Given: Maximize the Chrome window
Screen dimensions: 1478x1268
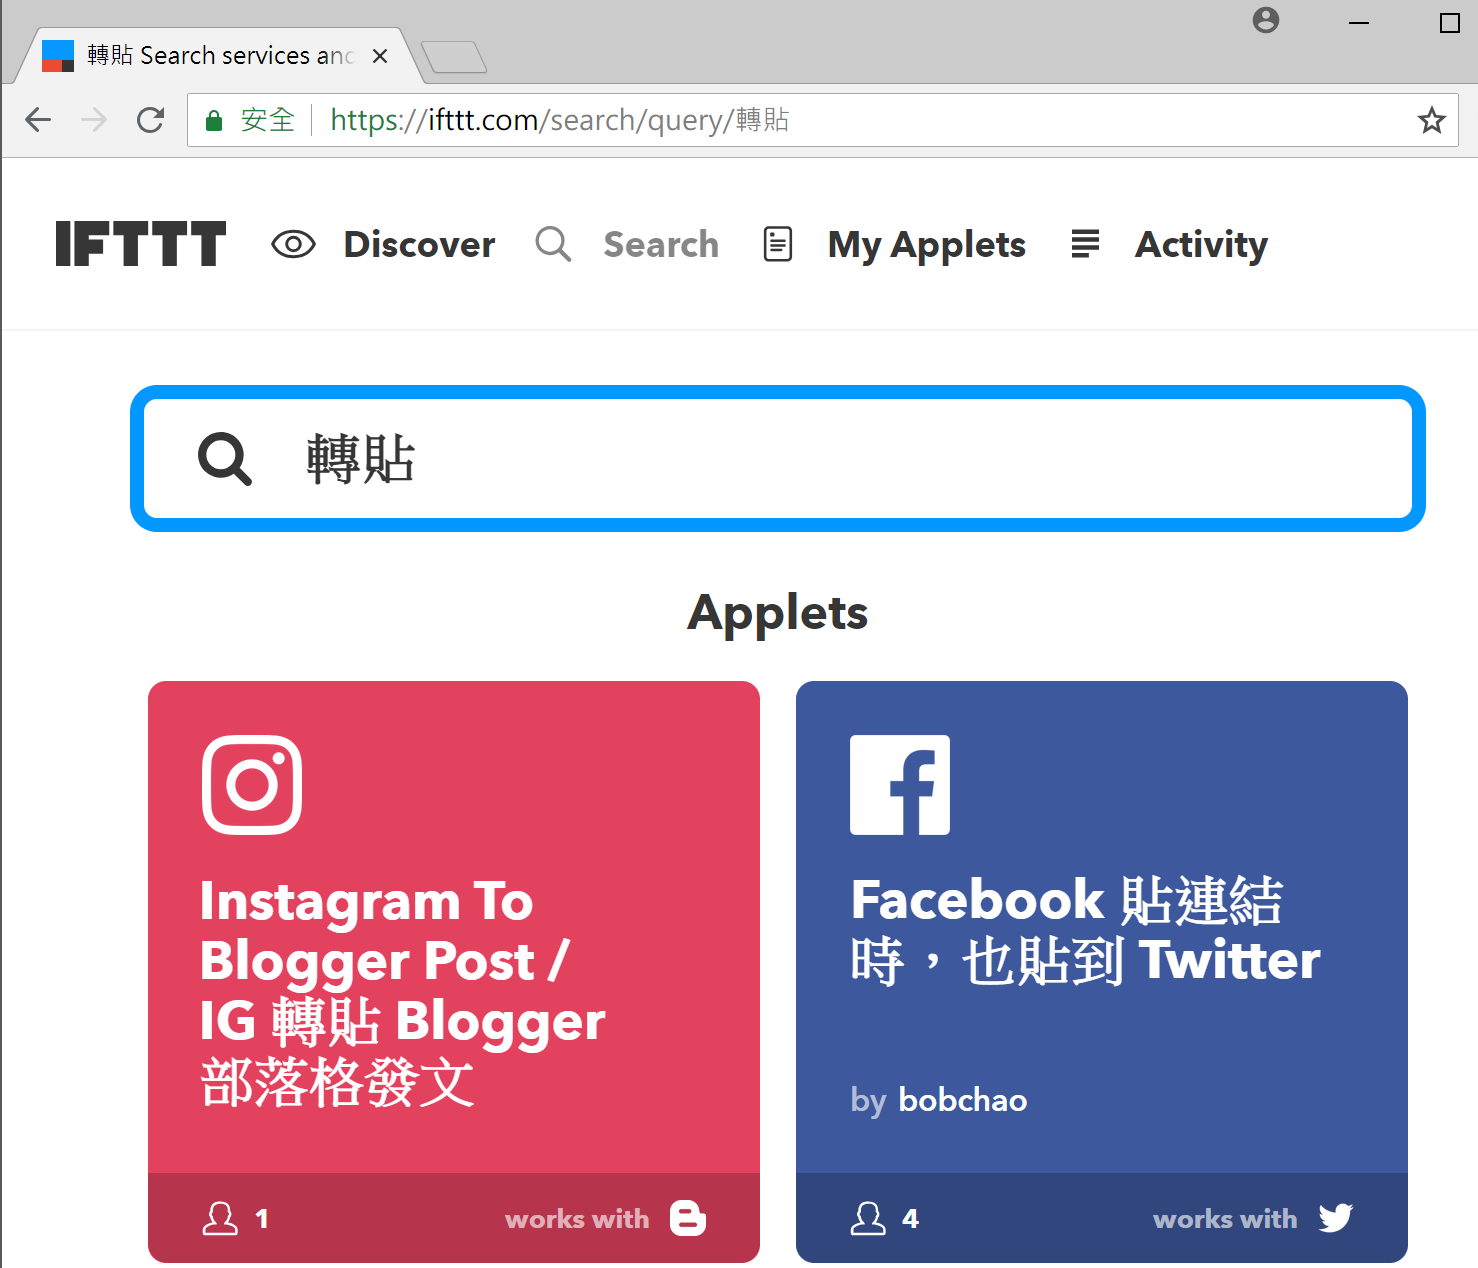Looking at the screenshot, I should [x=1450, y=22].
